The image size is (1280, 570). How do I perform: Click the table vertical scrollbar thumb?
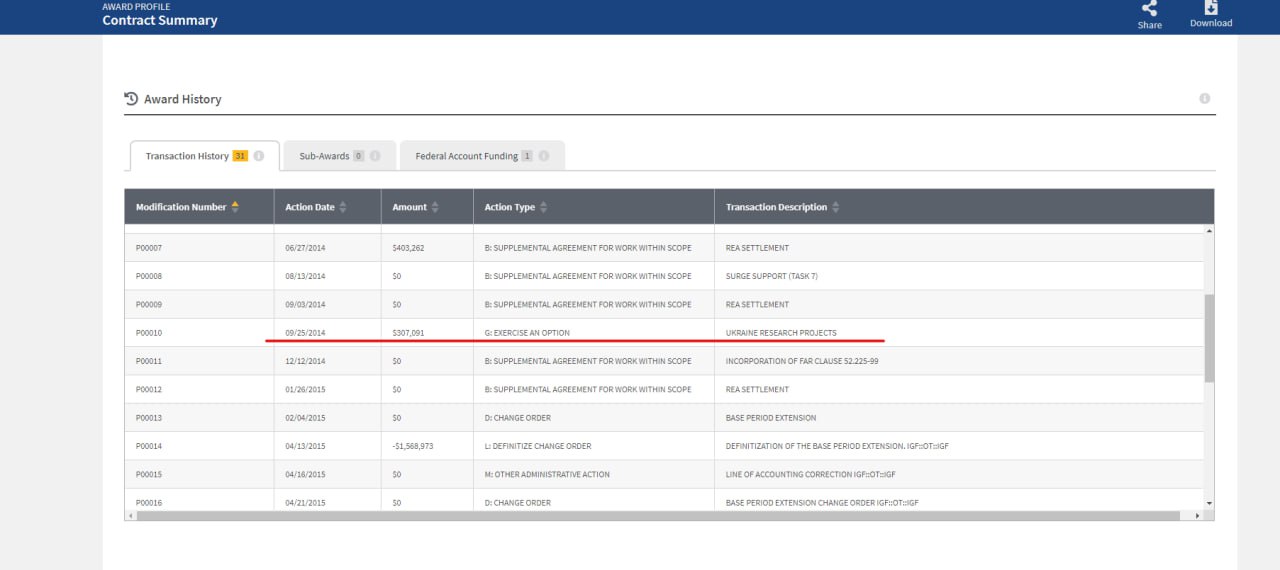point(1209,338)
